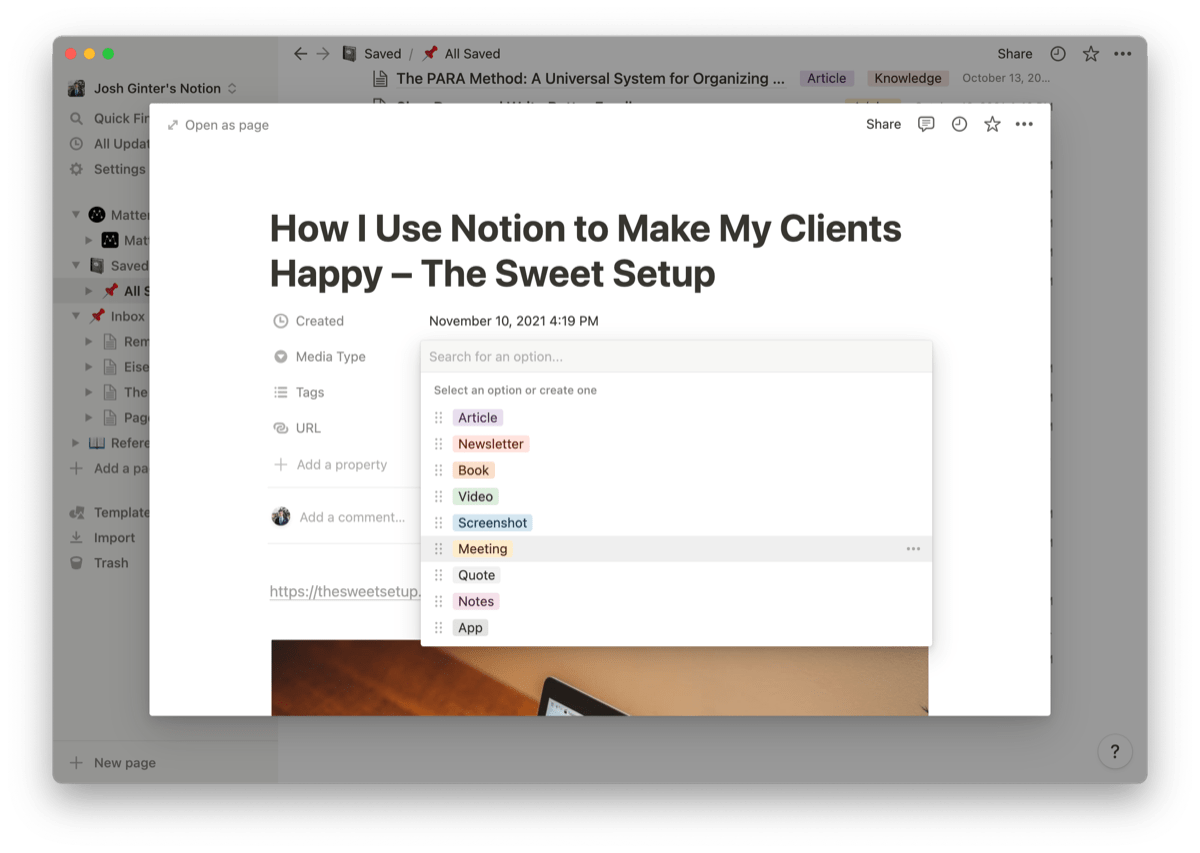Viewport: 1200px width, 853px height.
Task: Open Josh Ginter's Notion workspace switcher
Action: 154,88
